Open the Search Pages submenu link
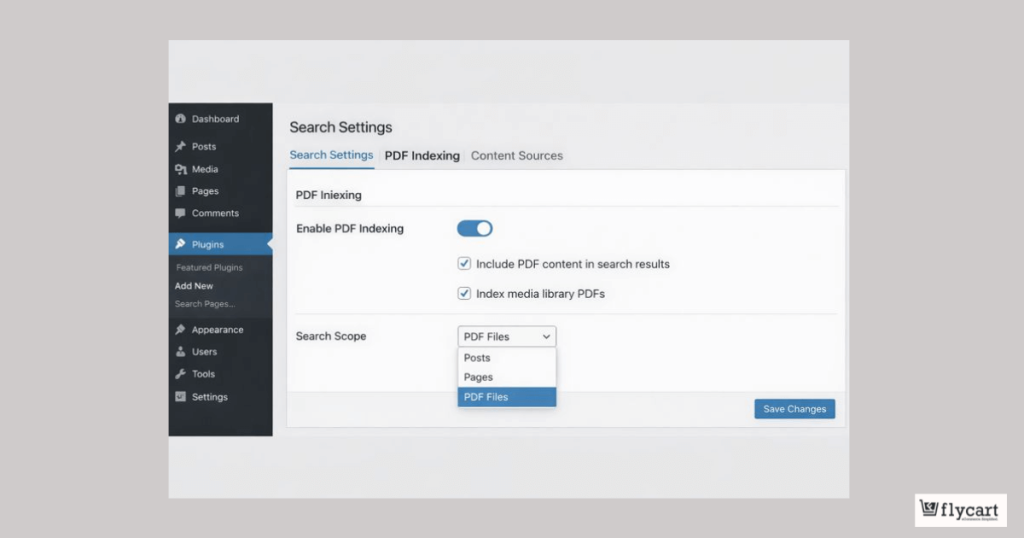 pos(204,304)
